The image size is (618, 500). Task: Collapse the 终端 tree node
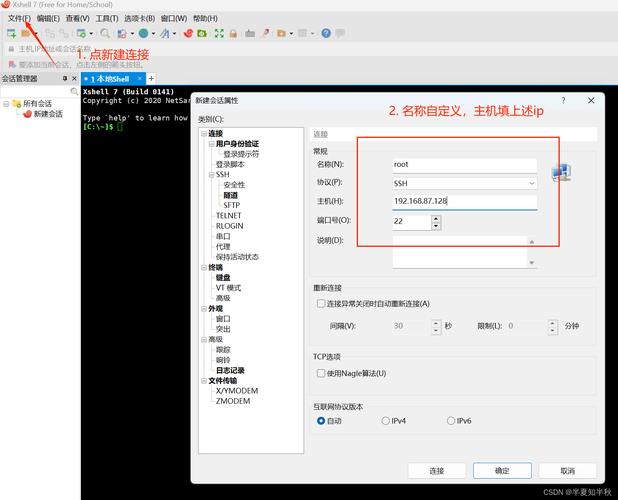pos(204,268)
